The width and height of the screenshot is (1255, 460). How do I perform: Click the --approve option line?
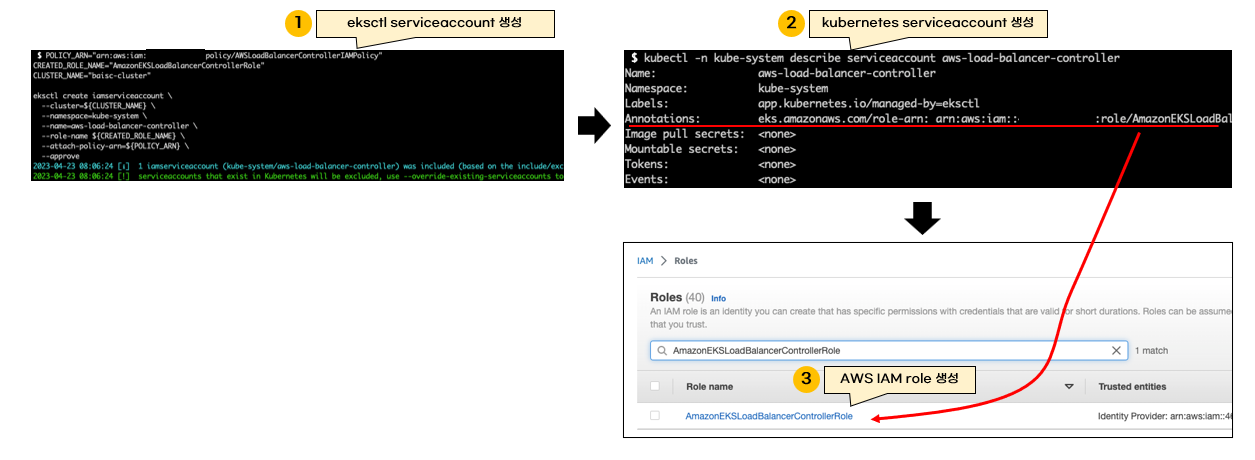pos(60,156)
